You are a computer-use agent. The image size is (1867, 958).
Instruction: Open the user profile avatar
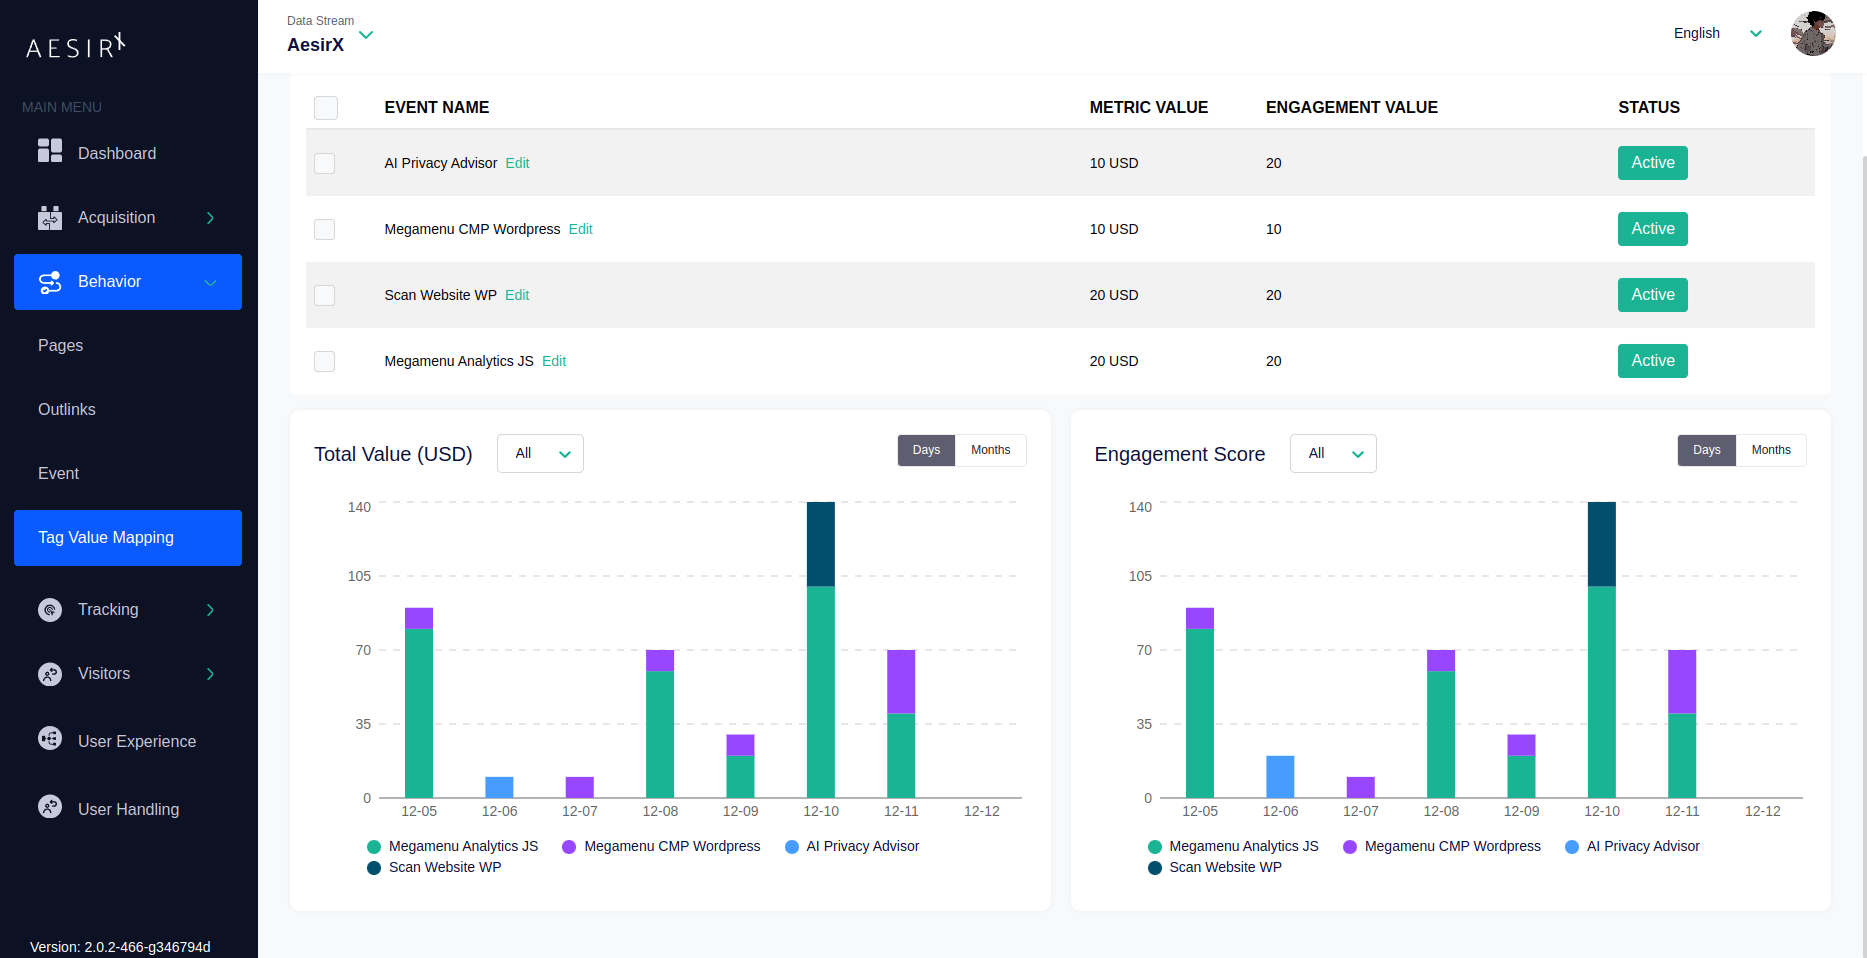(x=1812, y=34)
